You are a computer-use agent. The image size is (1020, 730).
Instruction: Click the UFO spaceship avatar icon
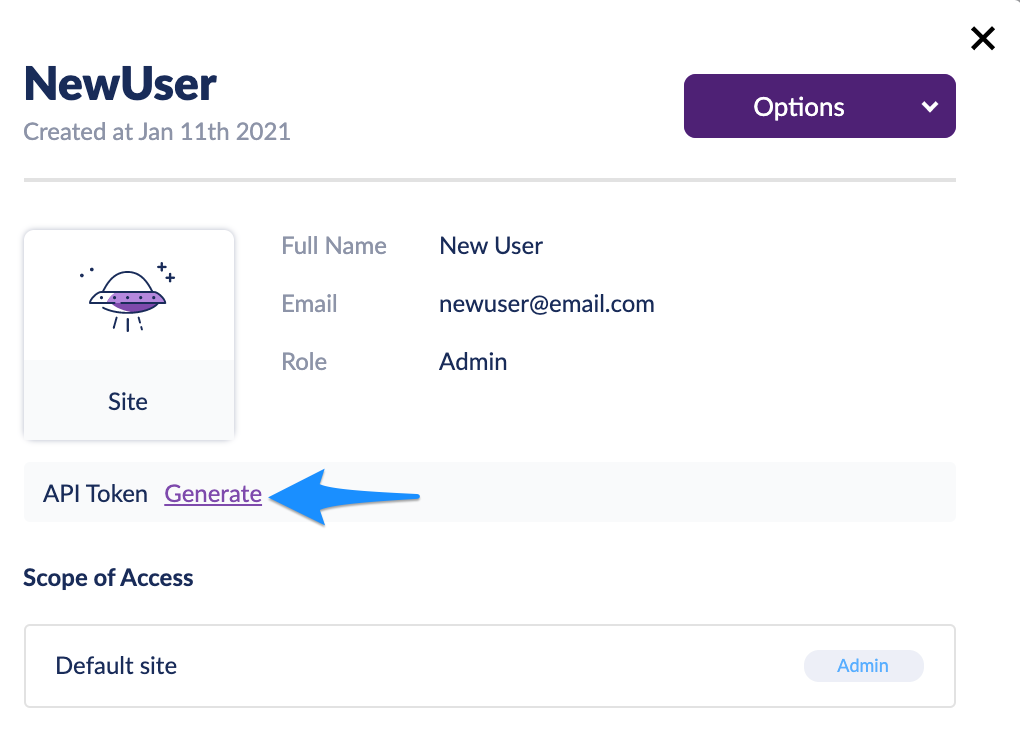[128, 296]
